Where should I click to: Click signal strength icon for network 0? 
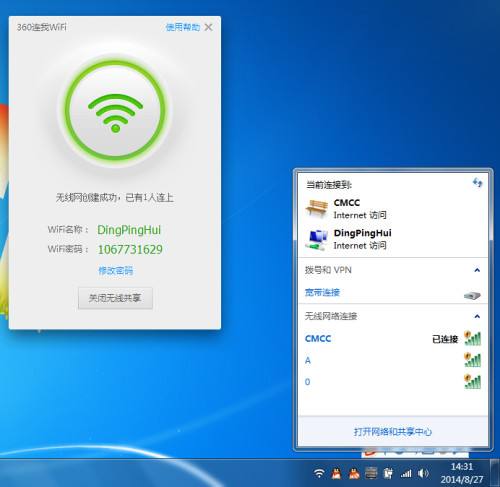[473, 381]
